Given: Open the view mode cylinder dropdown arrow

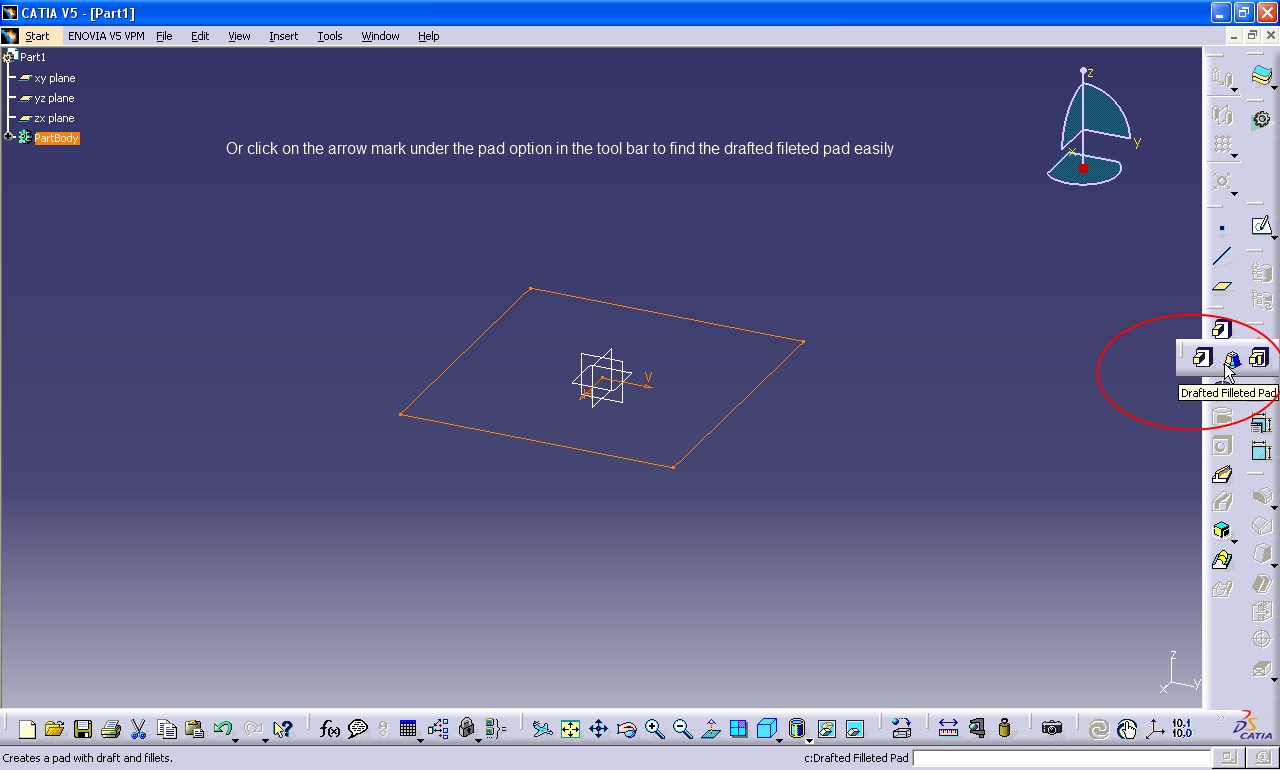Looking at the screenshot, I should [808, 739].
